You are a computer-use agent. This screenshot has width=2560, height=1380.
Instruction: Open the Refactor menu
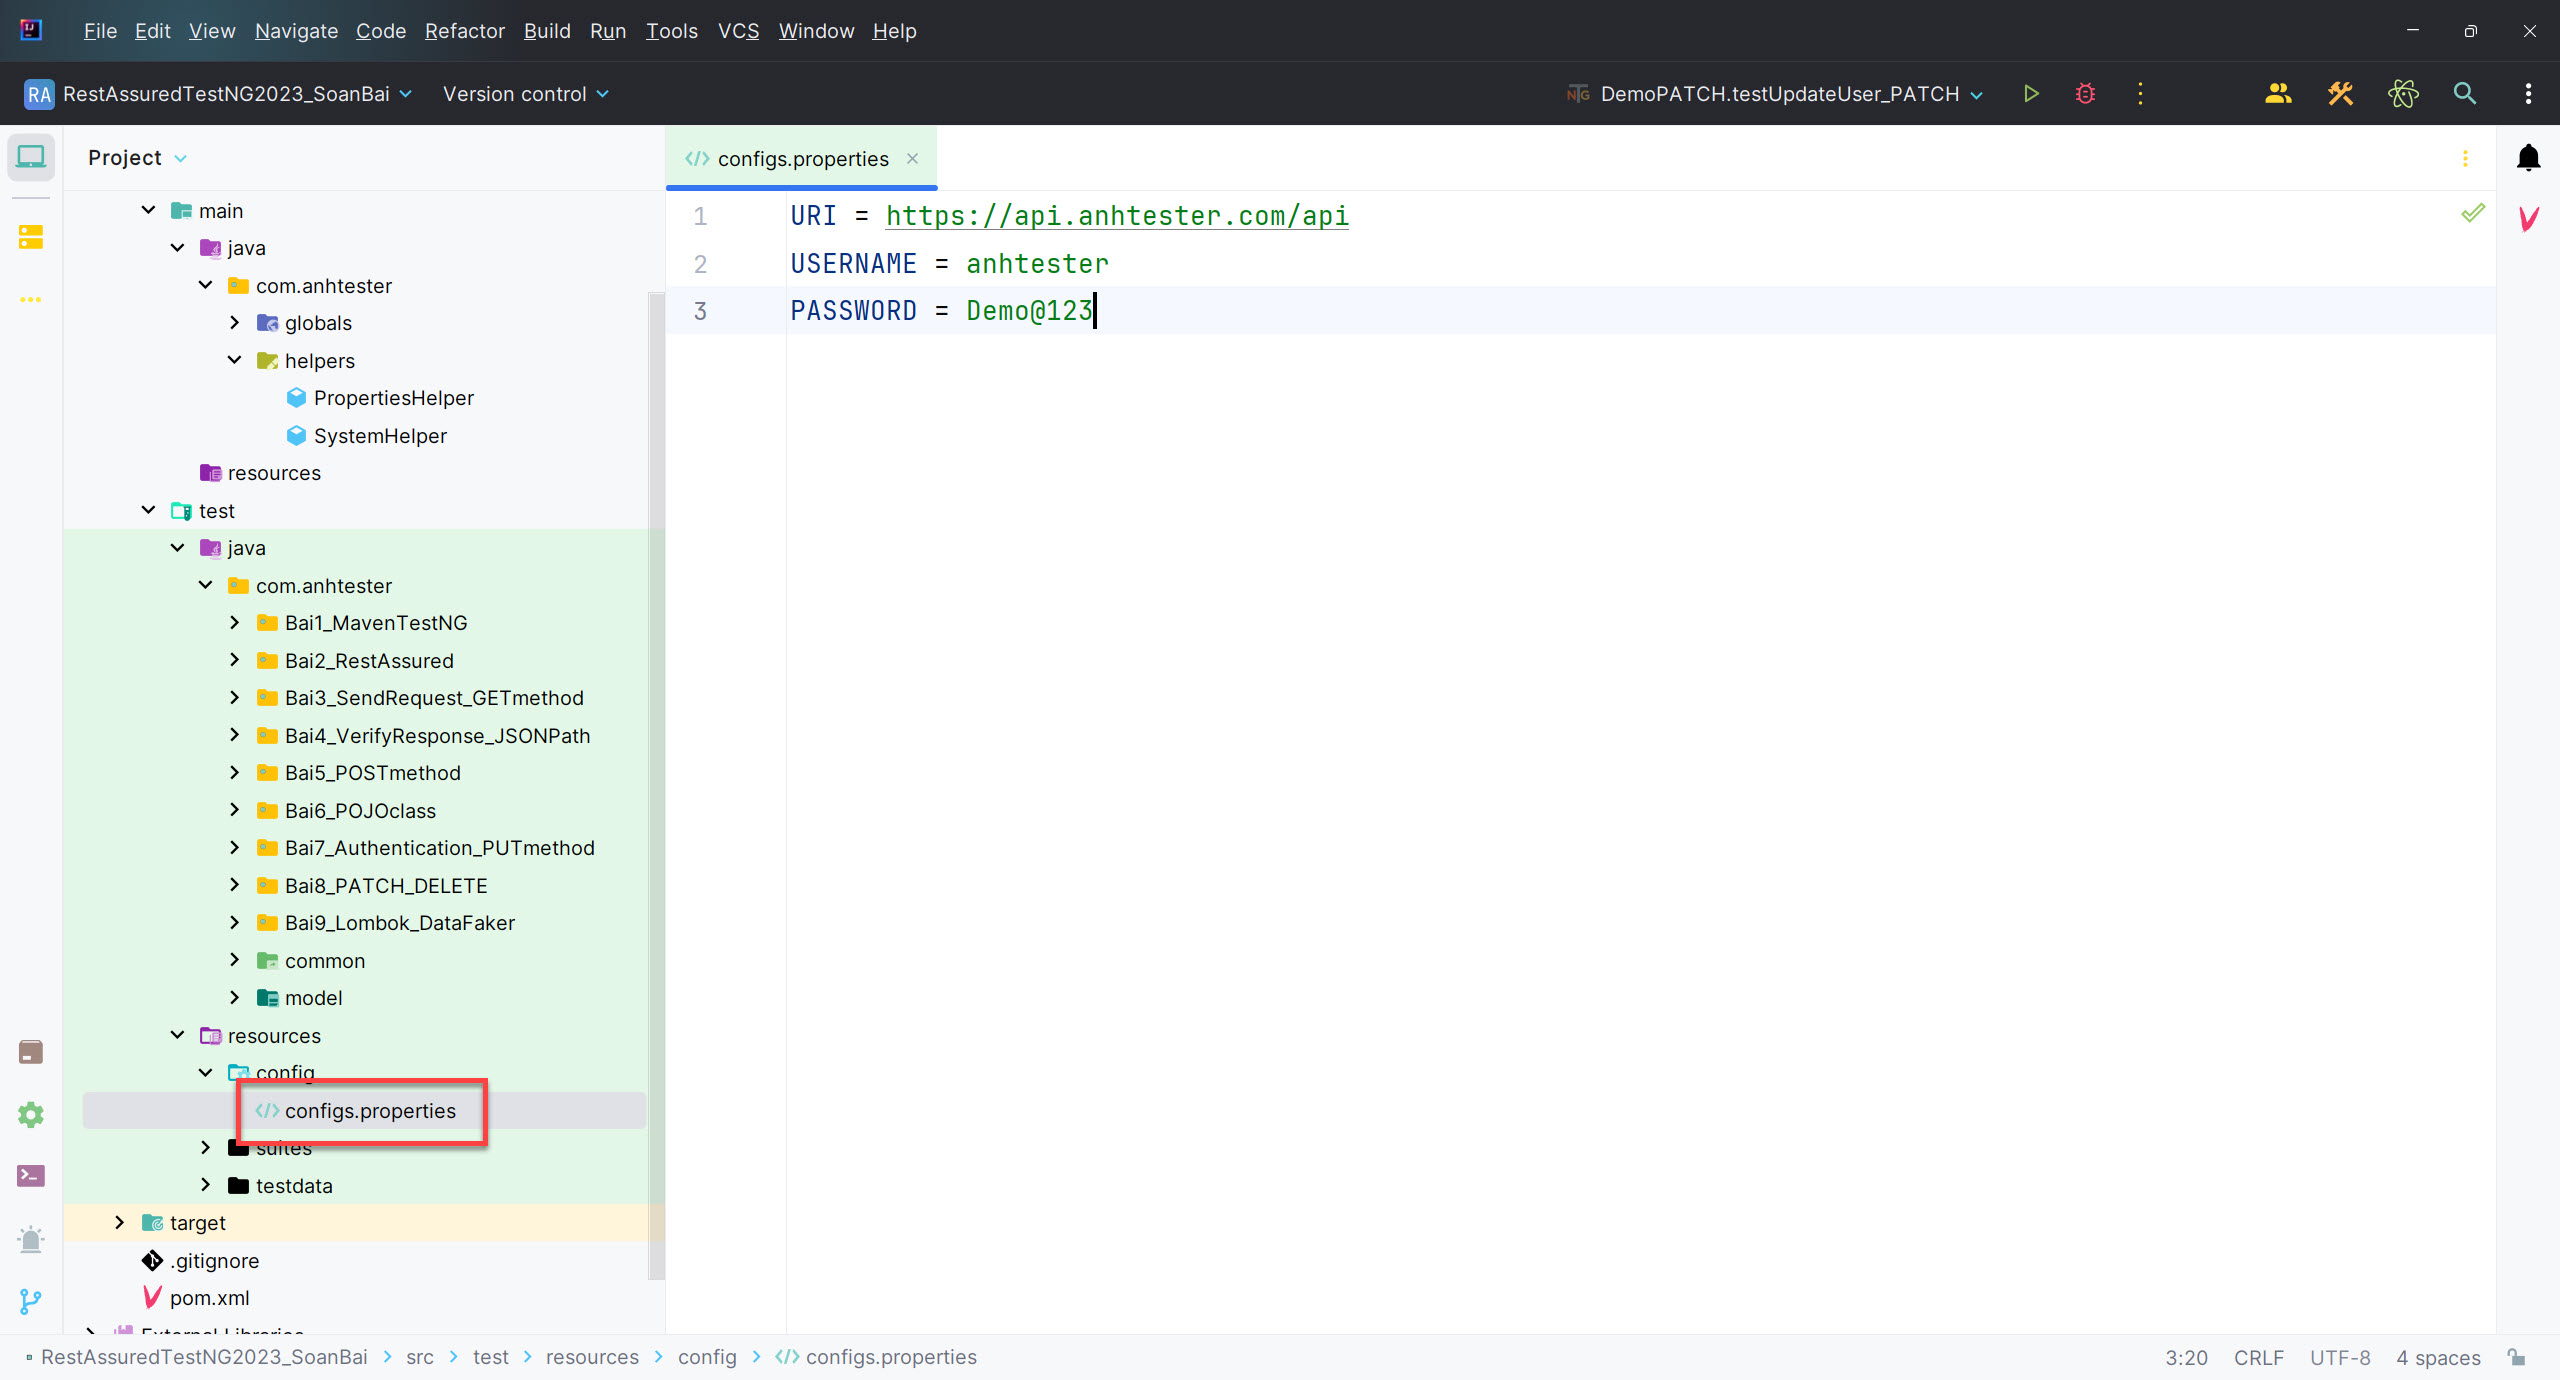[464, 31]
